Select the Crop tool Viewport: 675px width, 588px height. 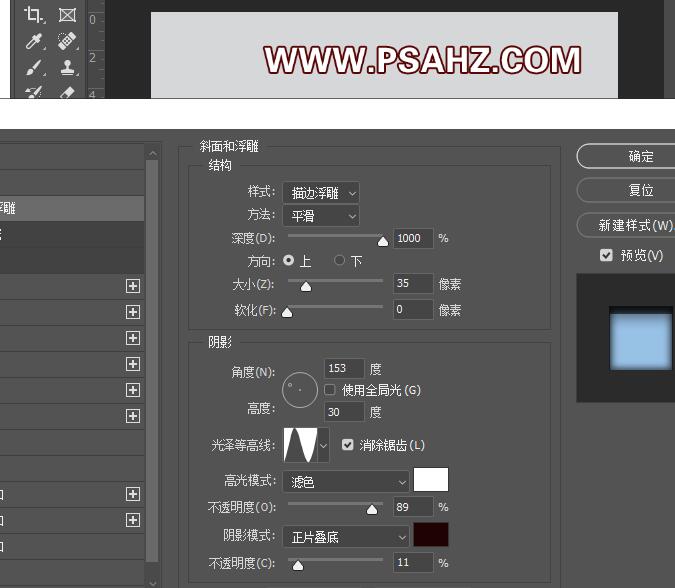[x=34, y=15]
